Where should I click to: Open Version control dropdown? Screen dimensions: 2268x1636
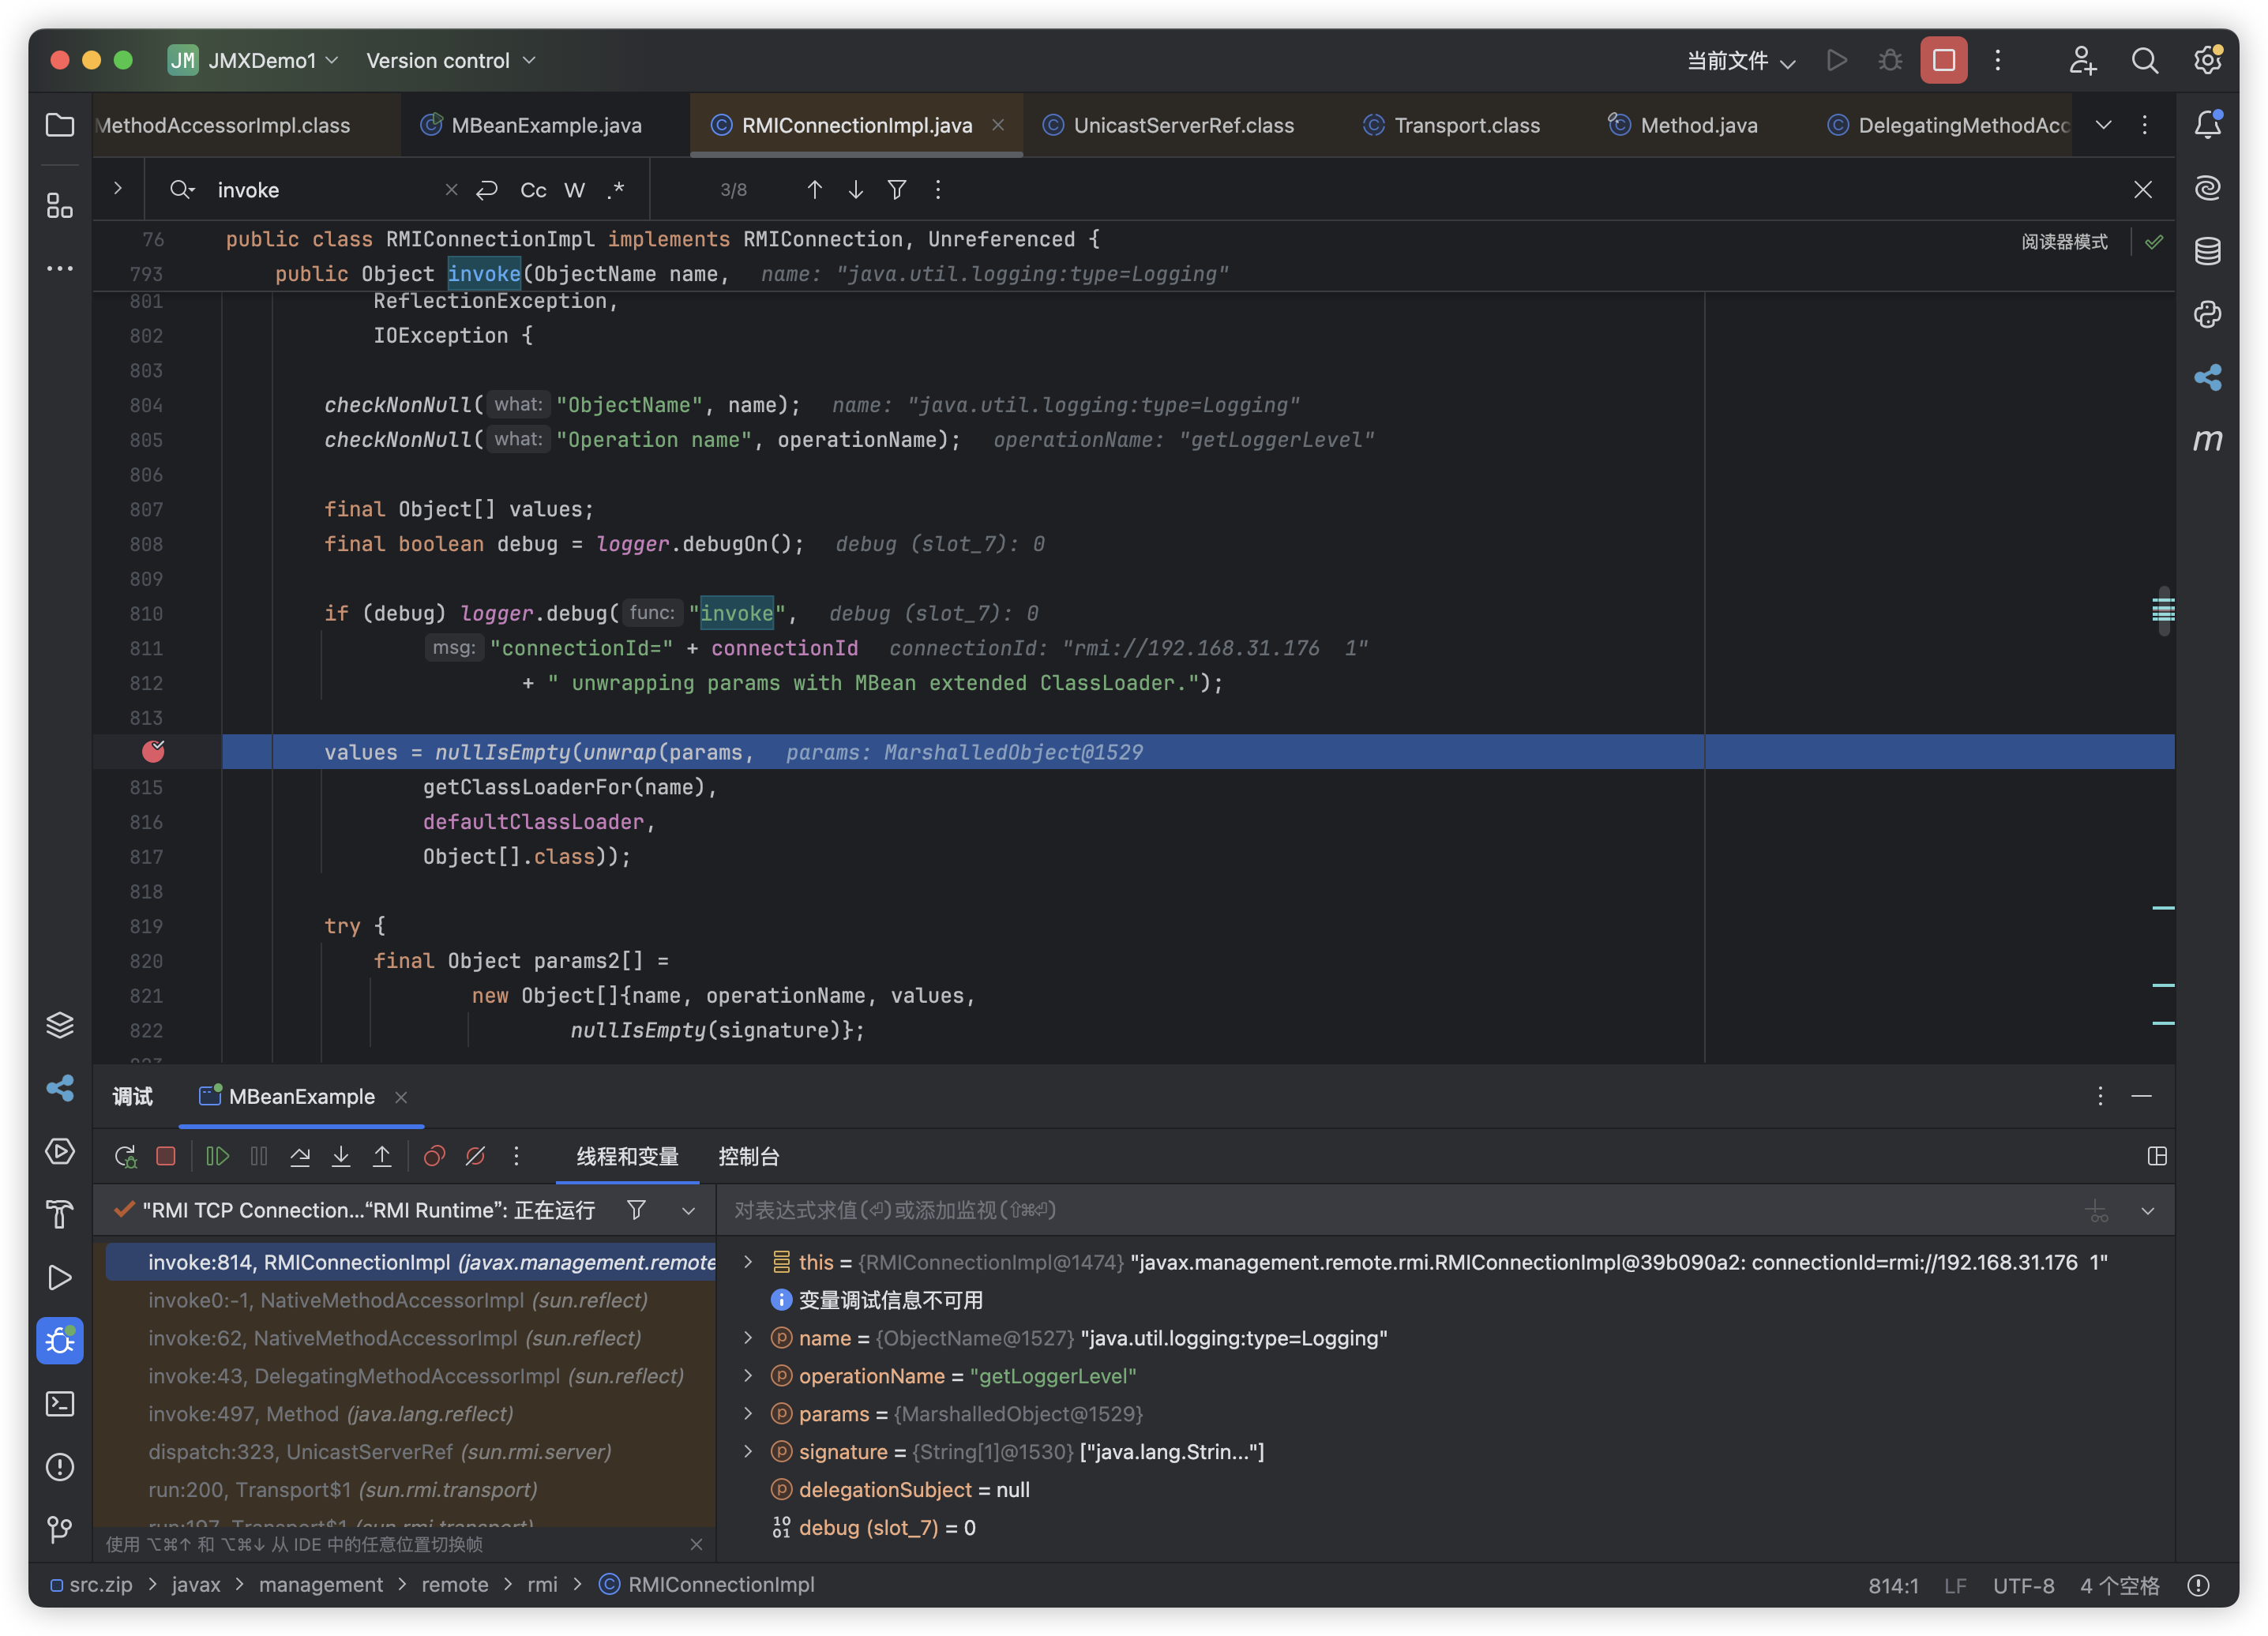pos(451,60)
